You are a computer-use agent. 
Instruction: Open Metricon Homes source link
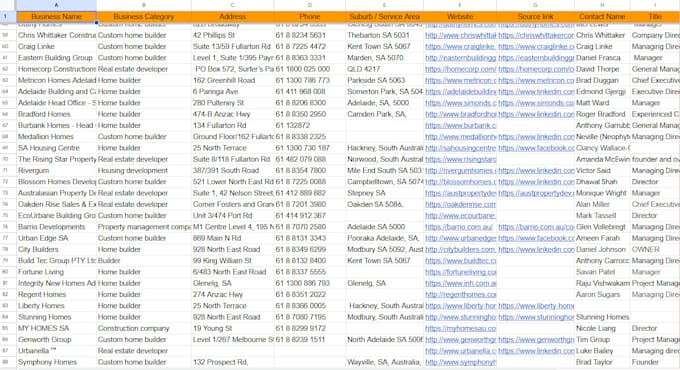536,80
